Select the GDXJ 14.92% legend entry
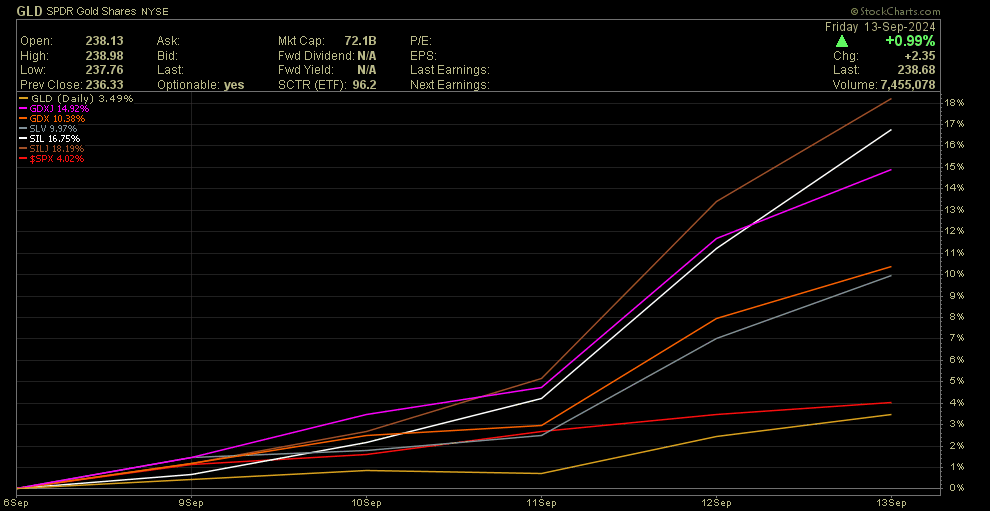The width and height of the screenshot is (990, 511). [52, 109]
